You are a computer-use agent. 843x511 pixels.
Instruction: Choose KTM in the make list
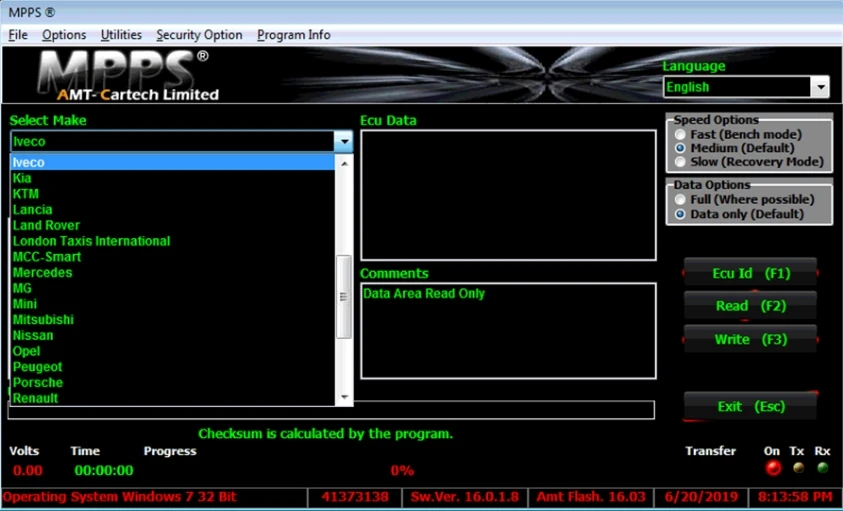[x=173, y=194]
